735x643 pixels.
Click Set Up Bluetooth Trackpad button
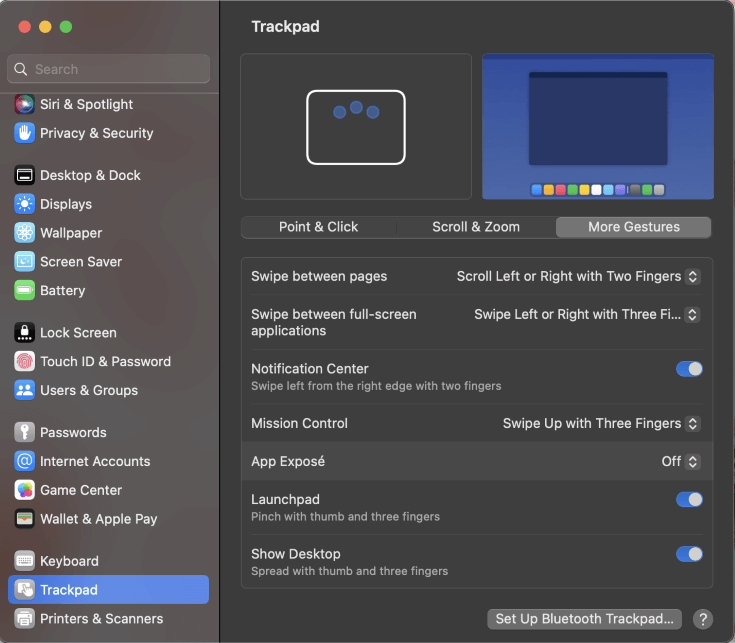point(585,619)
